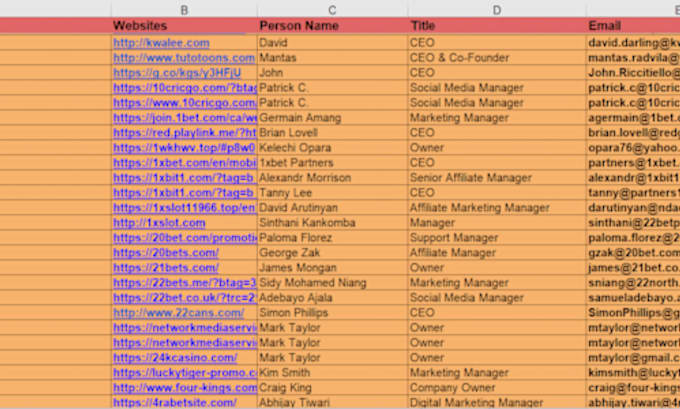Open the https://20bet.com/promoti link
This screenshot has height=409, width=680.
point(185,237)
